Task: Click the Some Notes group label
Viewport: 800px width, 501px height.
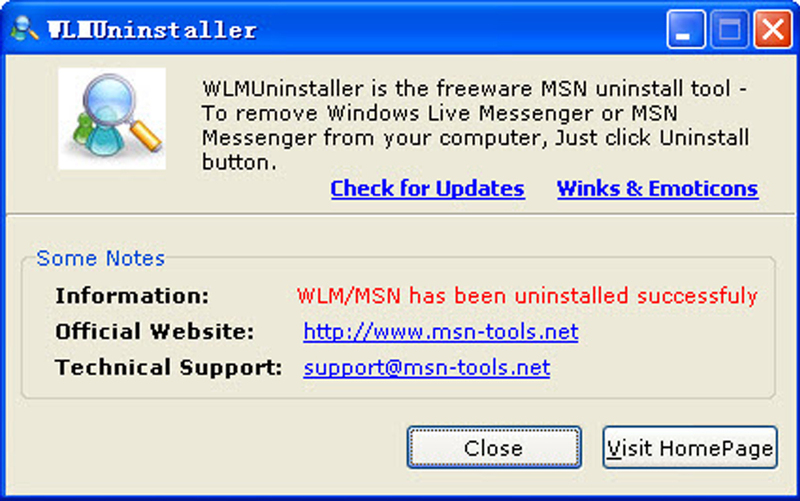Action: pos(101,258)
